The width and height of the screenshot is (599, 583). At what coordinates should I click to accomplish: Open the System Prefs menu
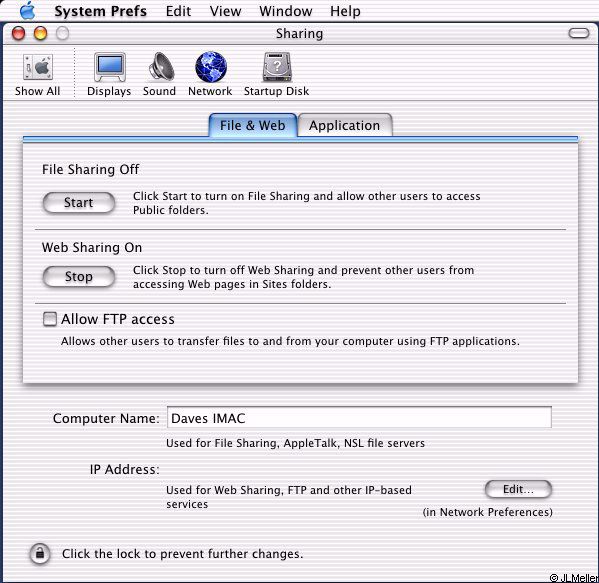100,11
